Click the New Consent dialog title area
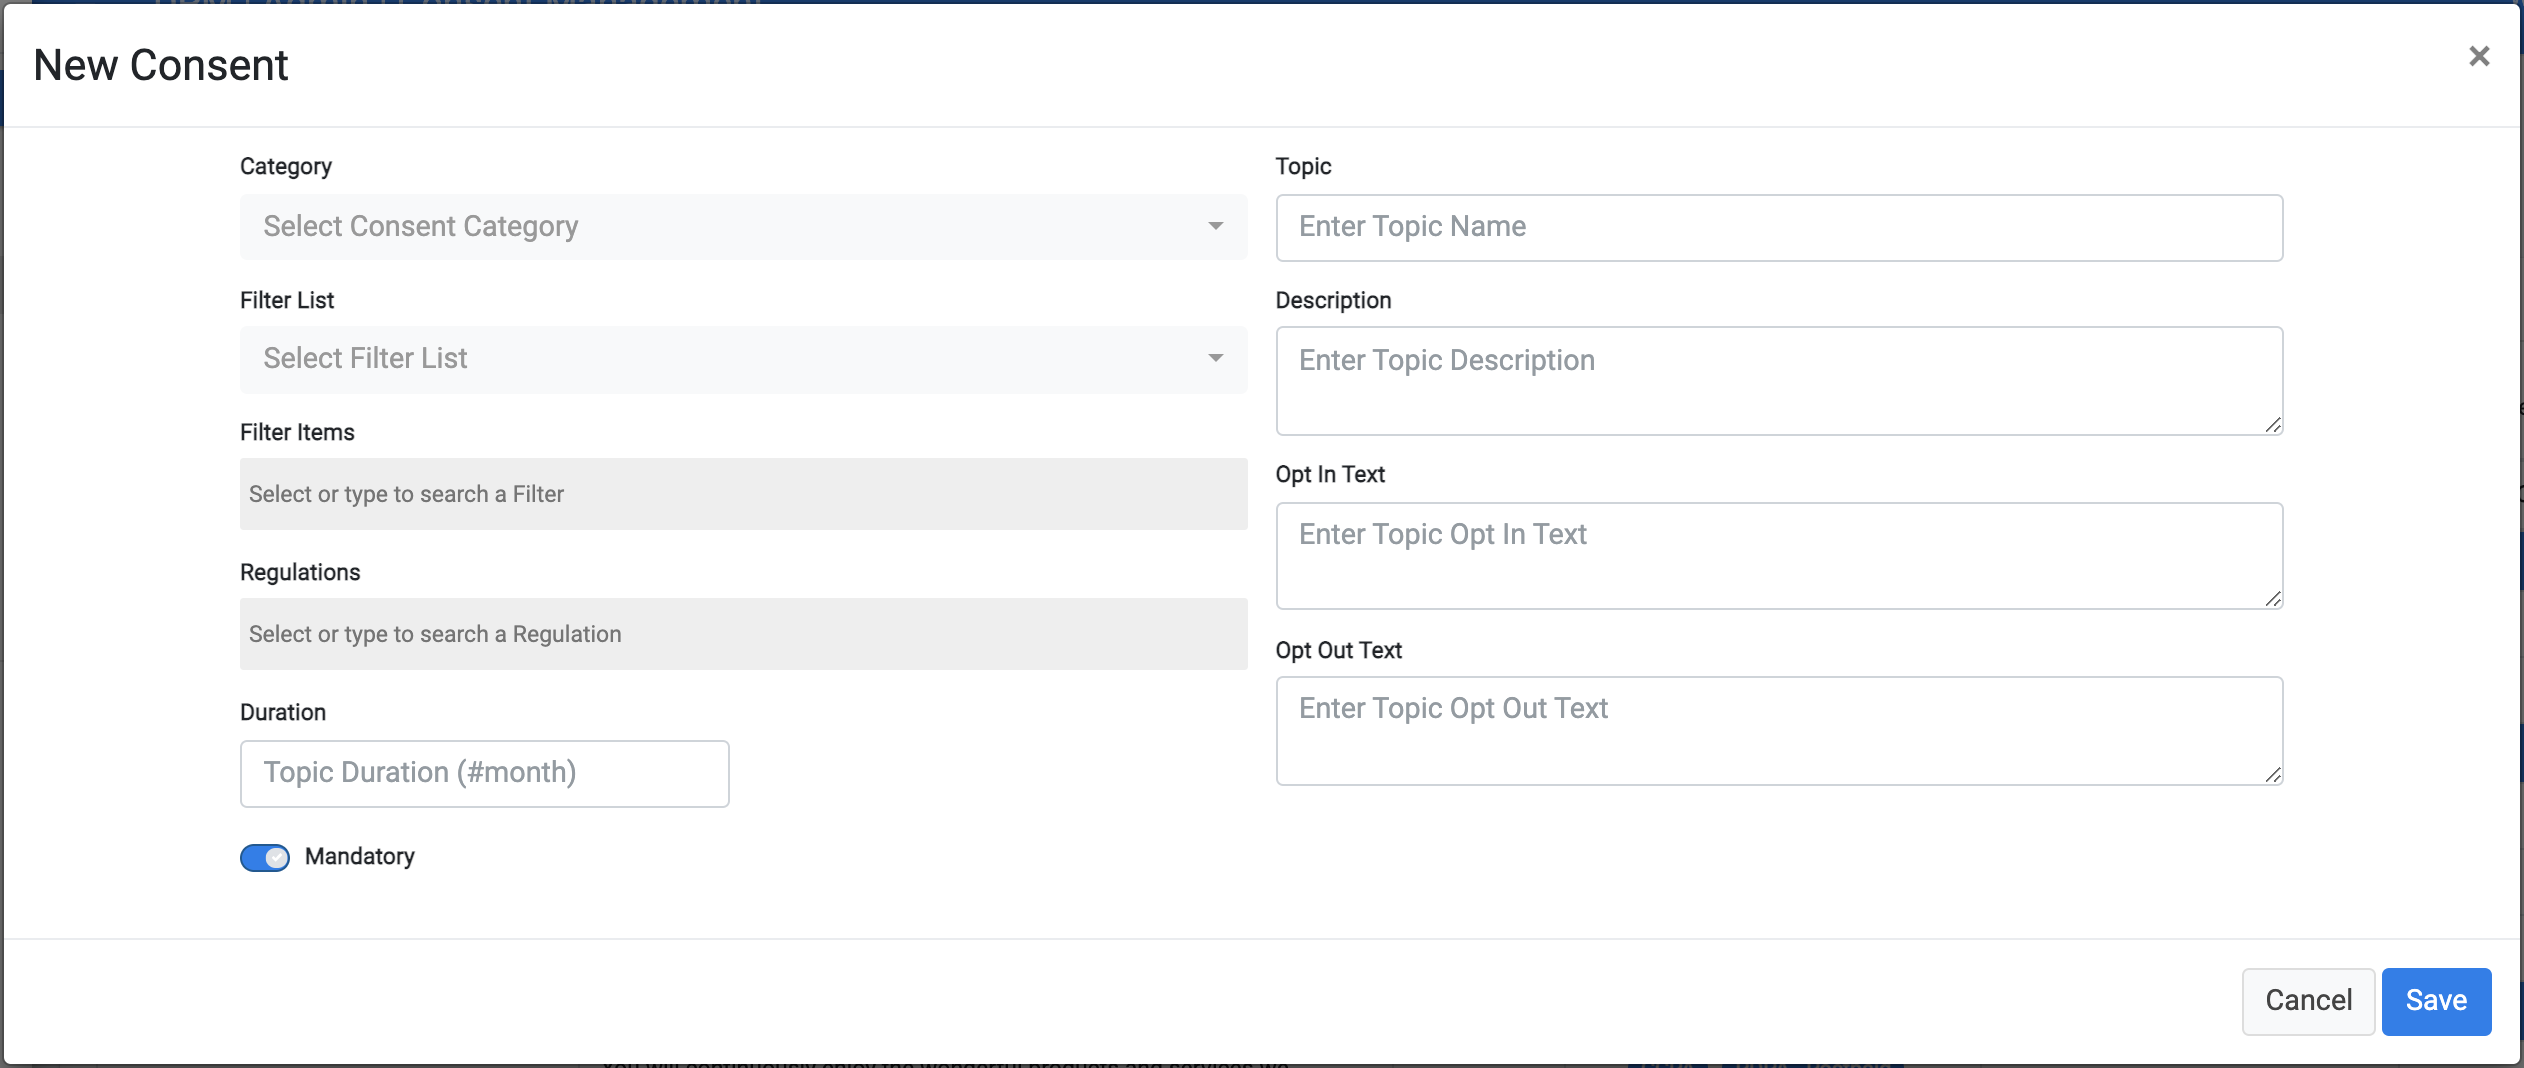 [161, 64]
